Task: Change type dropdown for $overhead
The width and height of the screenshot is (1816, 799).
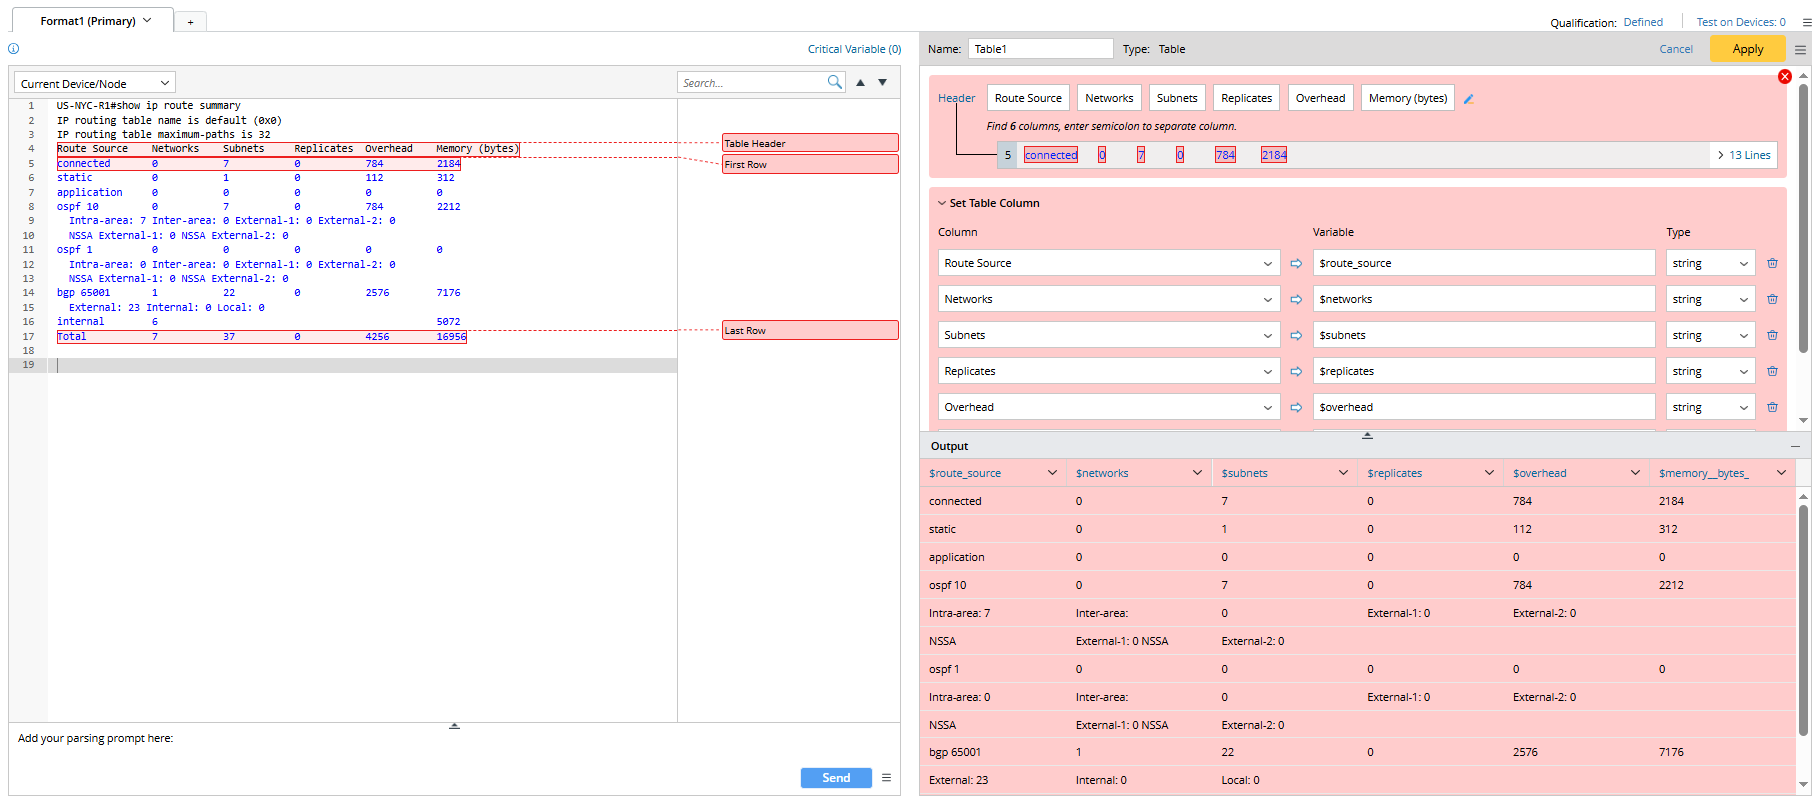Action: (1710, 407)
